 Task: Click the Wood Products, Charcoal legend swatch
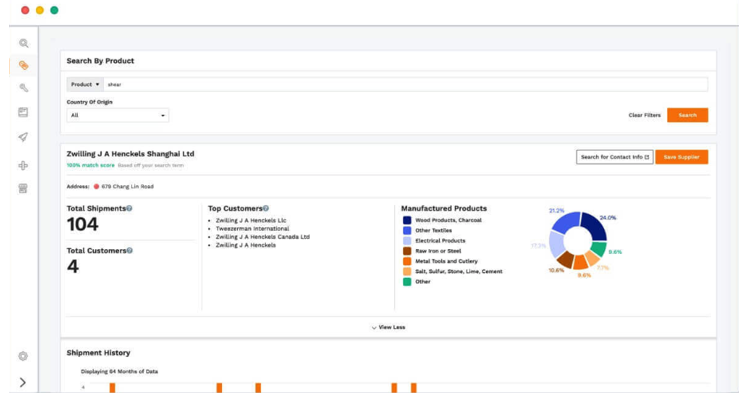point(407,220)
